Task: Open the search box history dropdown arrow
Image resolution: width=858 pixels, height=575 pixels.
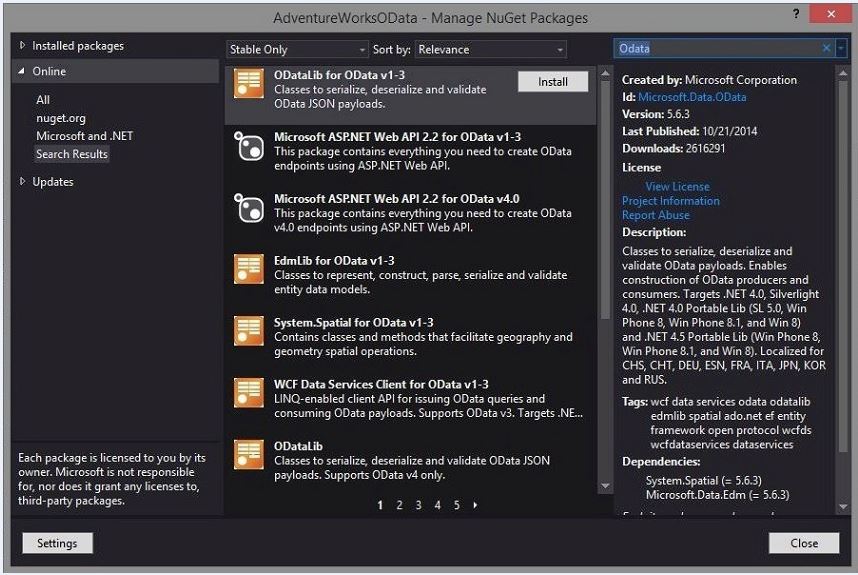Action: coord(840,49)
